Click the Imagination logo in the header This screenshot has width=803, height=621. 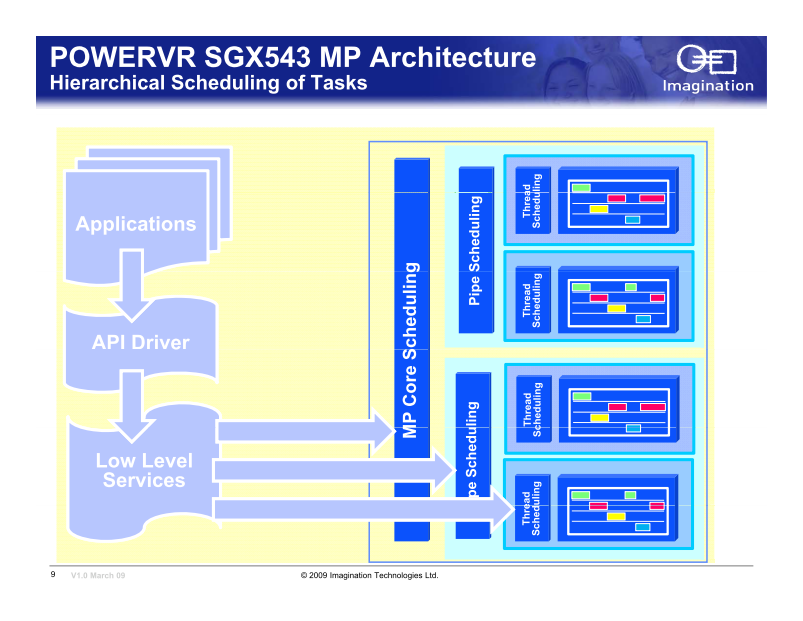(x=708, y=69)
